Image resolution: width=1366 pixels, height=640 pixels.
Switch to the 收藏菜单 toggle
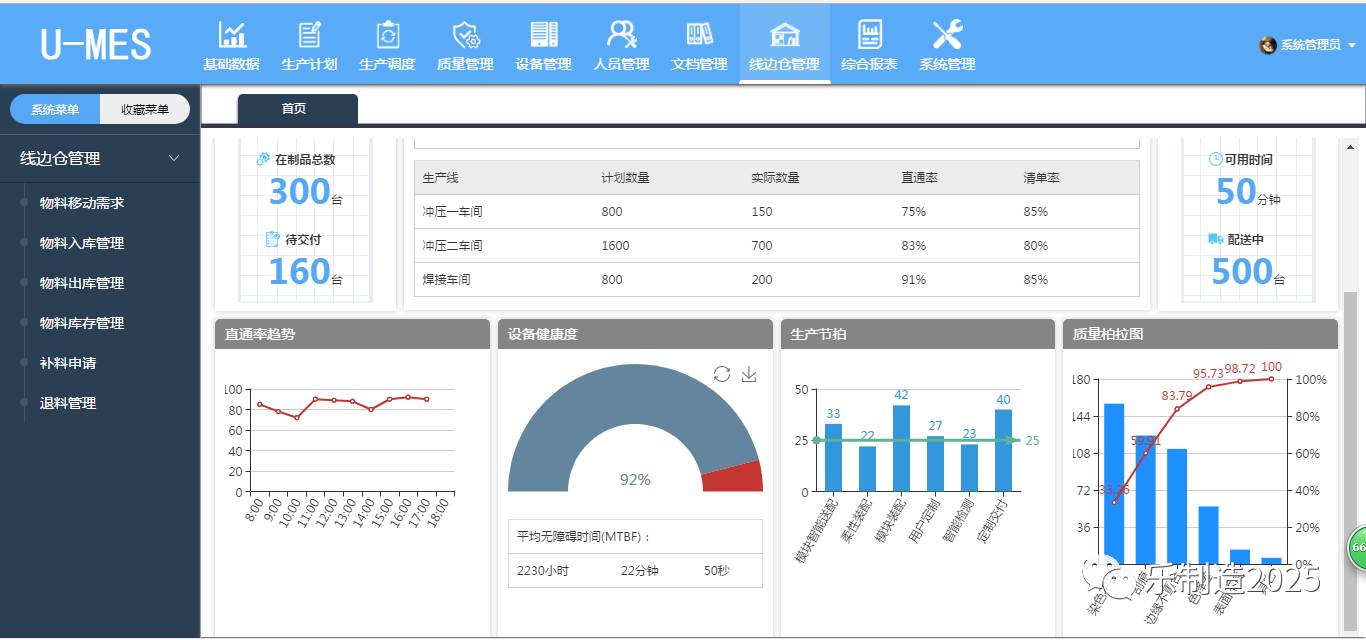pos(145,110)
